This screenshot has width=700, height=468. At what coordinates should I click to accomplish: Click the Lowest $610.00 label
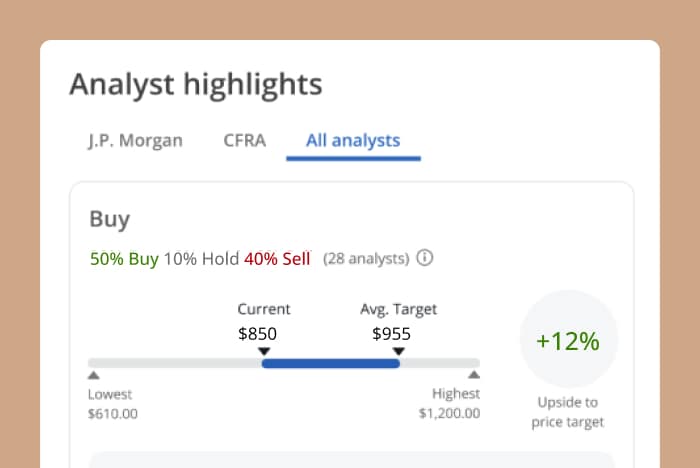click(113, 403)
